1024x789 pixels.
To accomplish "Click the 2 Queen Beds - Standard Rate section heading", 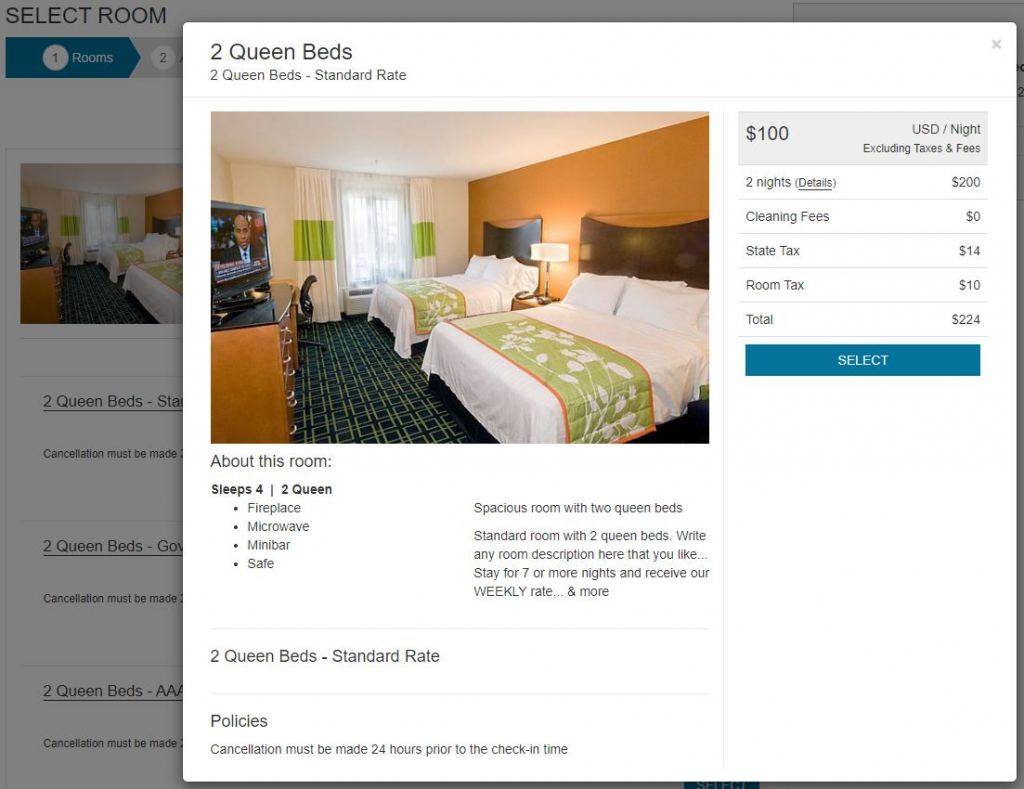I will tap(325, 656).
